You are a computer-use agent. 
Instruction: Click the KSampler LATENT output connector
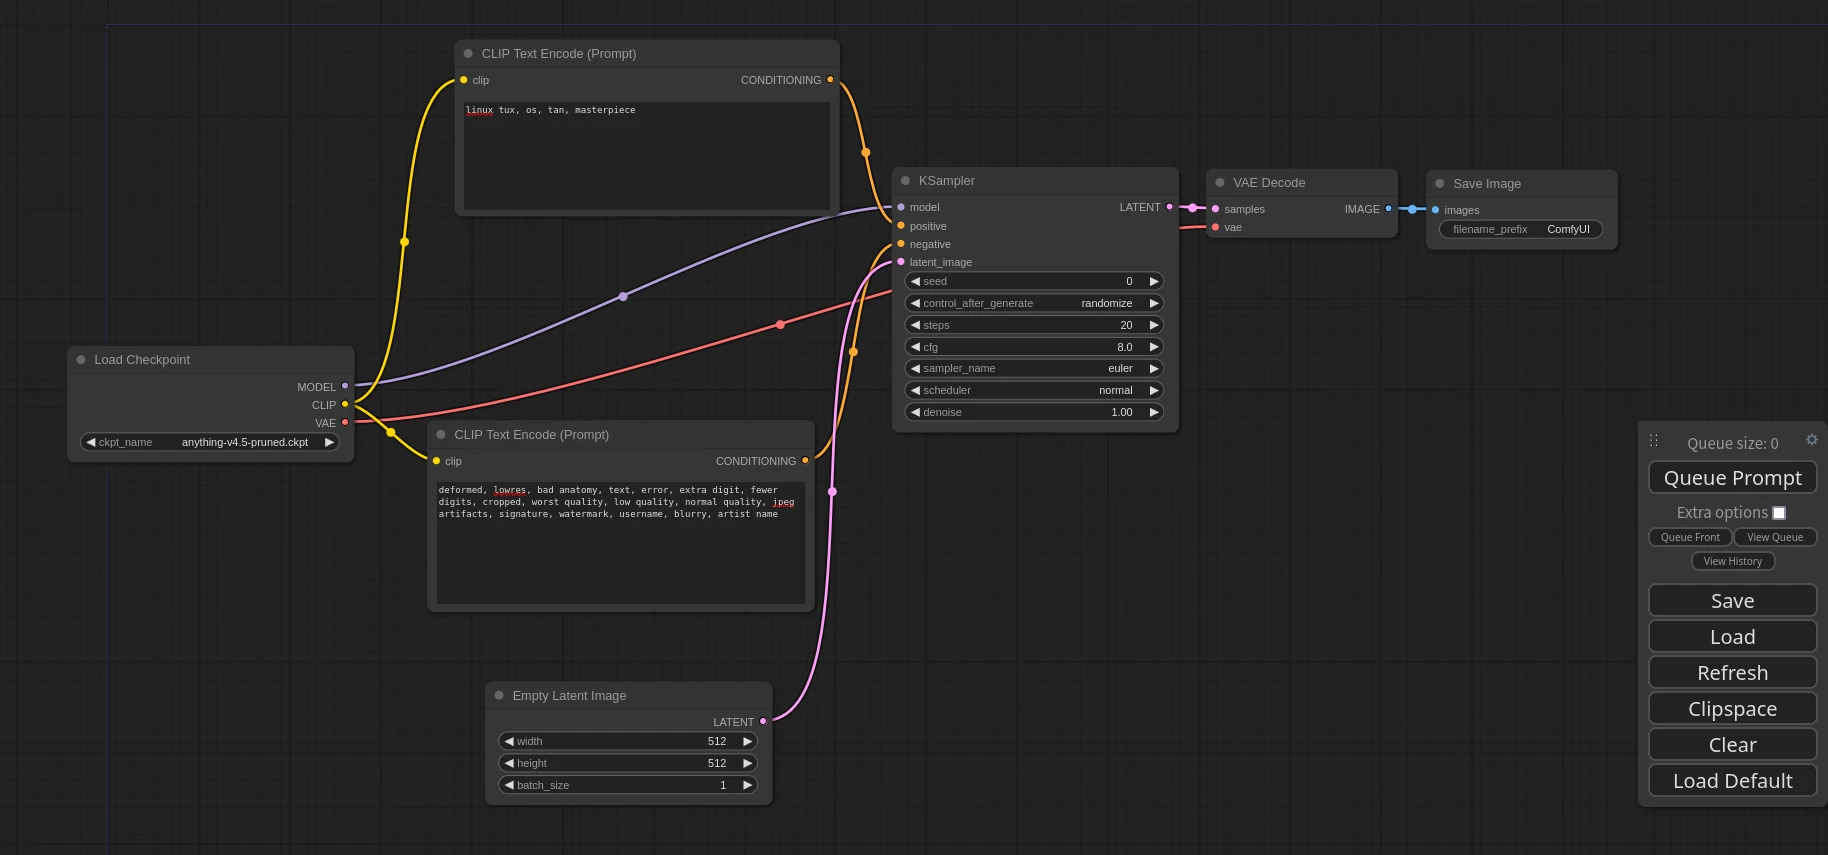pos(1169,207)
